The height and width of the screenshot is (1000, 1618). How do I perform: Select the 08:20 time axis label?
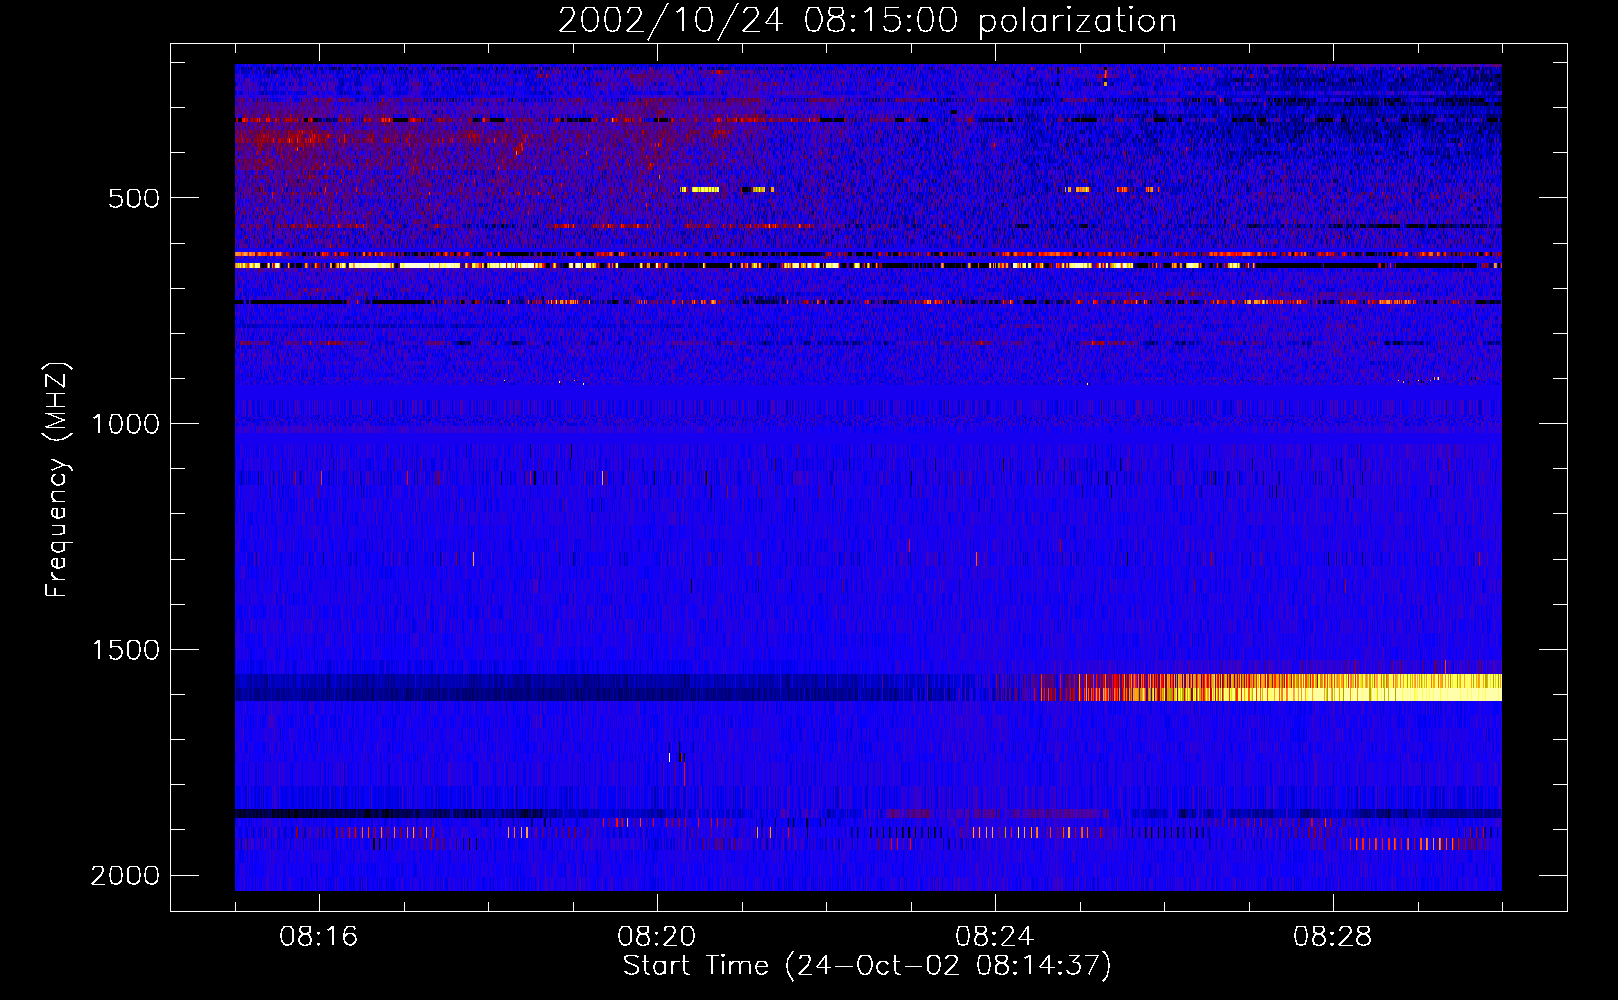coord(657,937)
